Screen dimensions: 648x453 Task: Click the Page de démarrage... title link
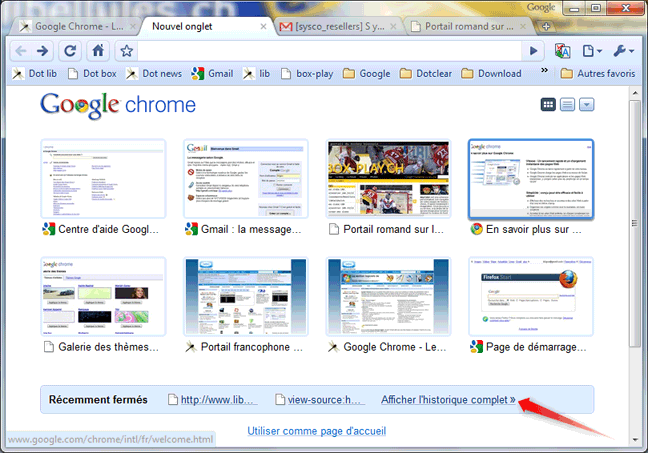(x=536, y=347)
